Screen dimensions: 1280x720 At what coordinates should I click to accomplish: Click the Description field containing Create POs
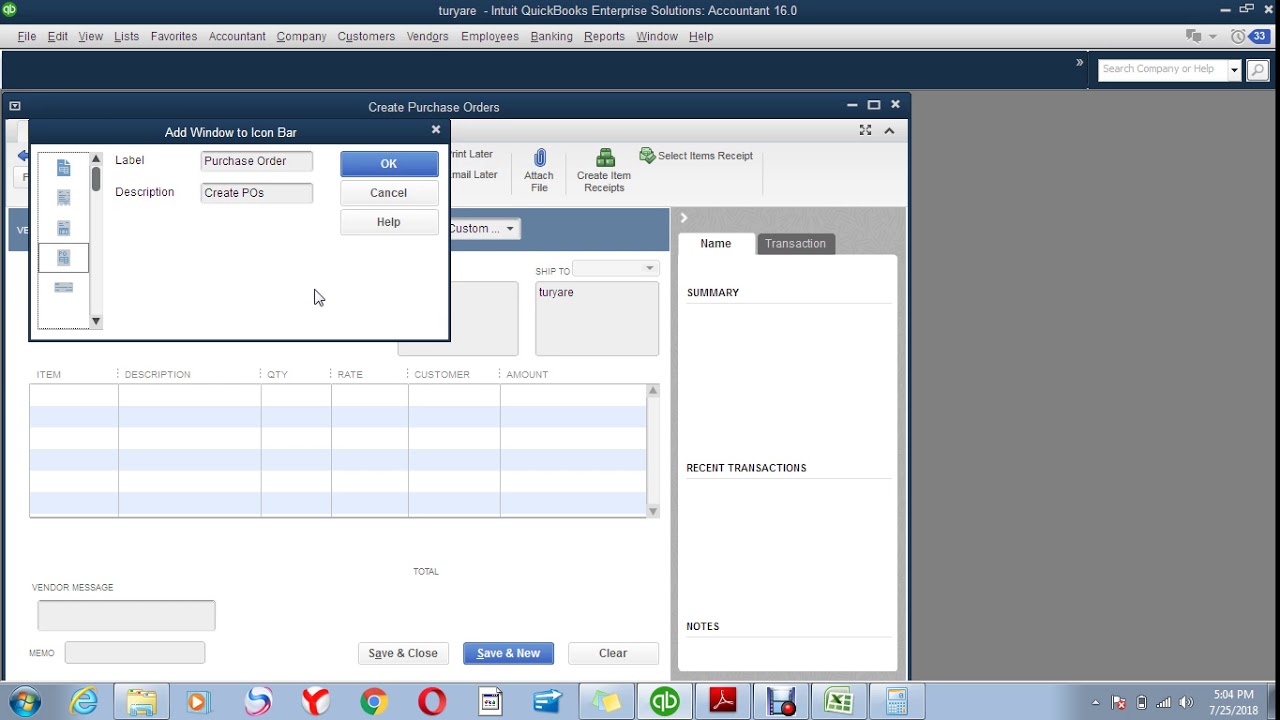257,193
